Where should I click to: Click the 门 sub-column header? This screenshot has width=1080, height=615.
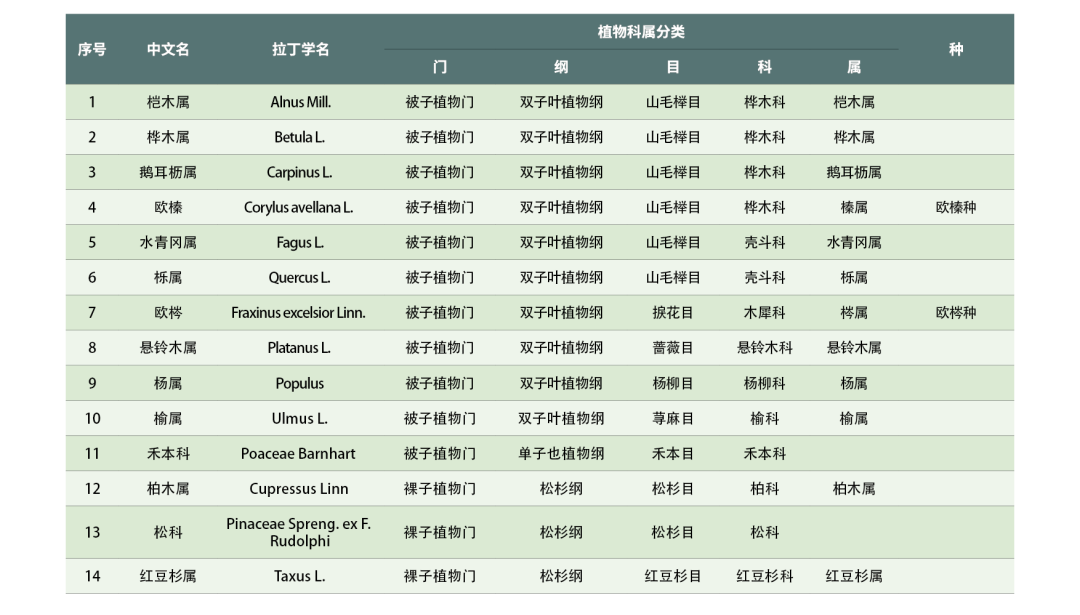coord(440,66)
